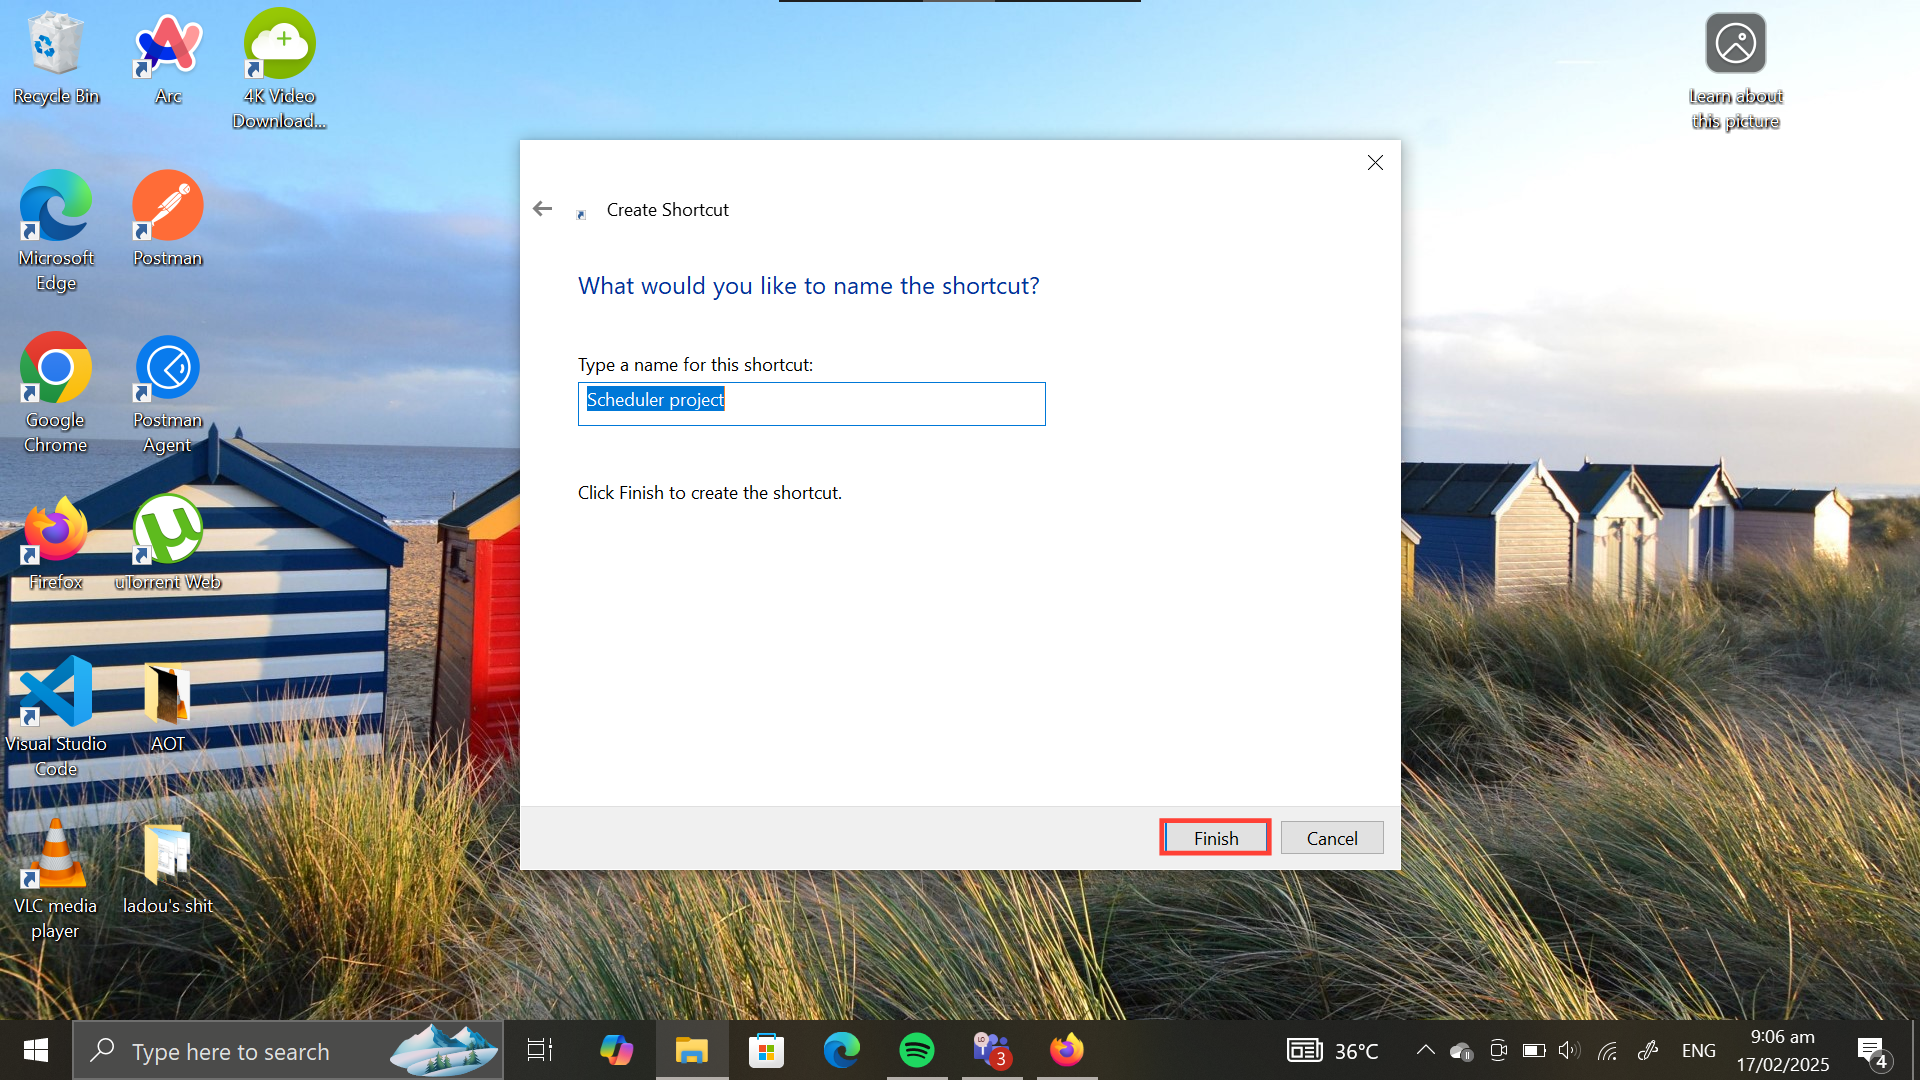The image size is (1920, 1080).
Task: Click the Learn about this picture icon
Action: click(1735, 45)
